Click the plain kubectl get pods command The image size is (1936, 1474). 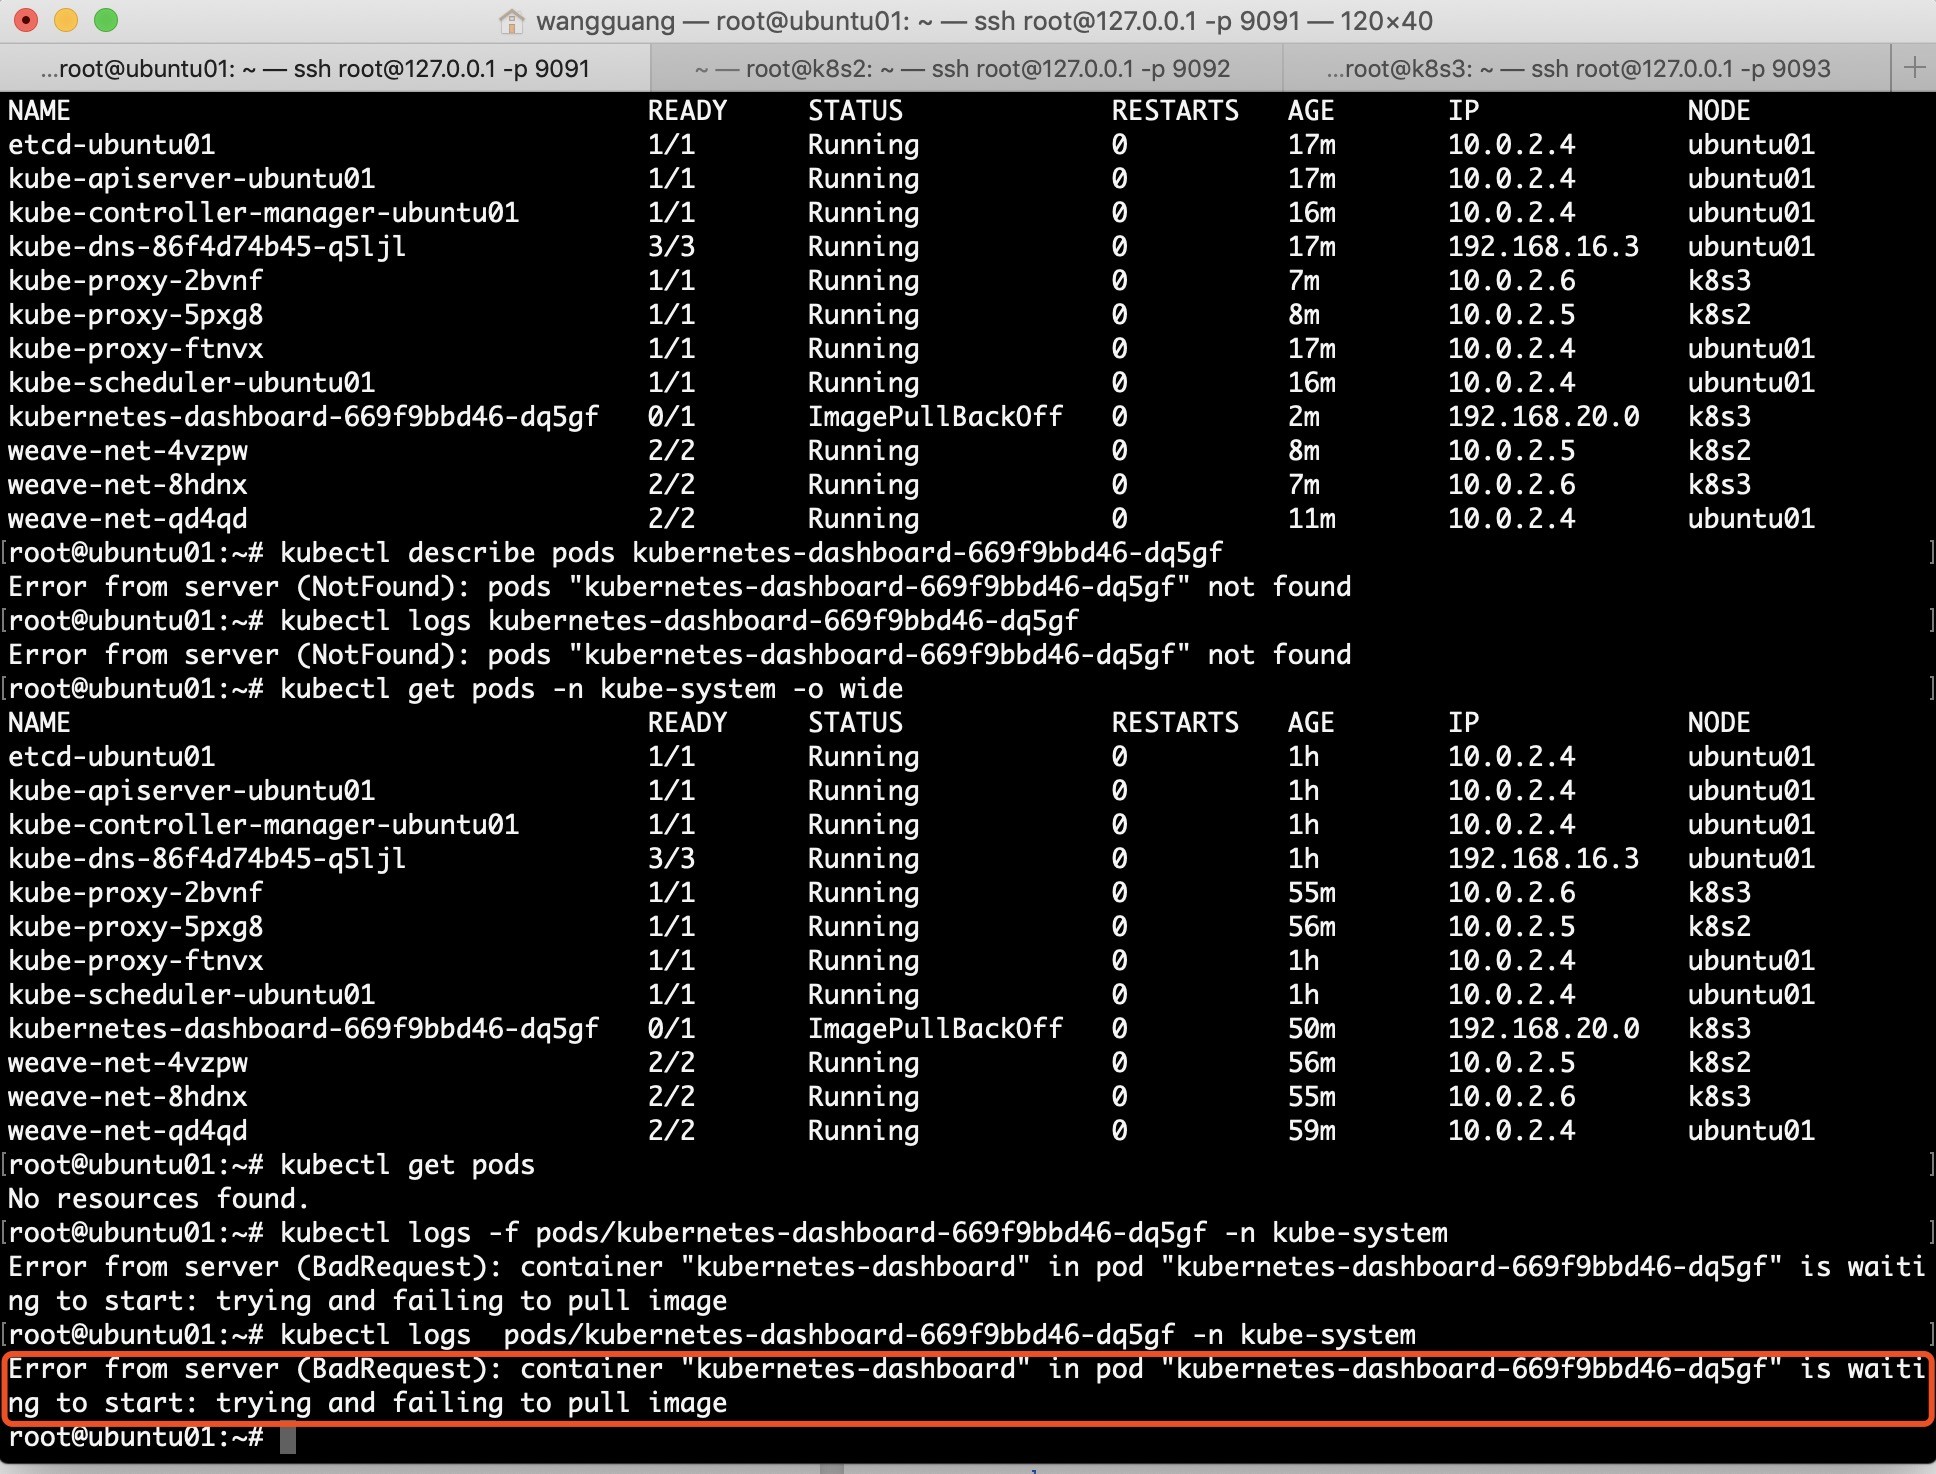pyautogui.click(x=407, y=1165)
